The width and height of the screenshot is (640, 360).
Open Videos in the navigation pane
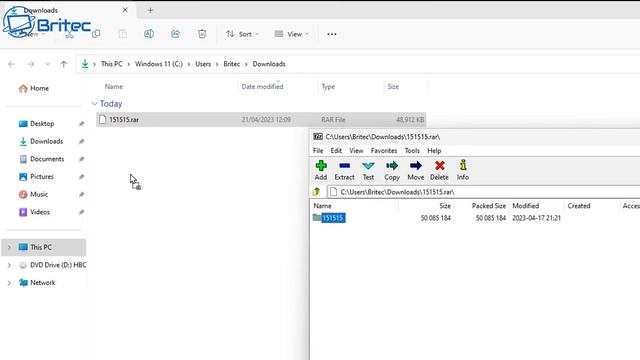(x=34, y=212)
